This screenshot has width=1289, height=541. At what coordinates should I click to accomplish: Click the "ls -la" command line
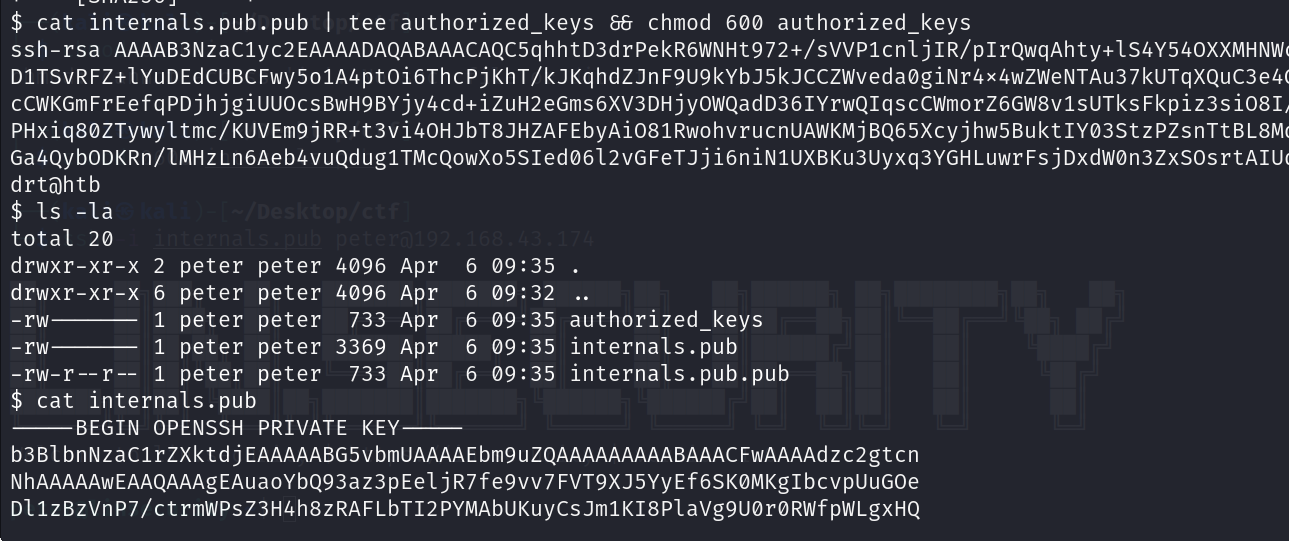(62, 212)
